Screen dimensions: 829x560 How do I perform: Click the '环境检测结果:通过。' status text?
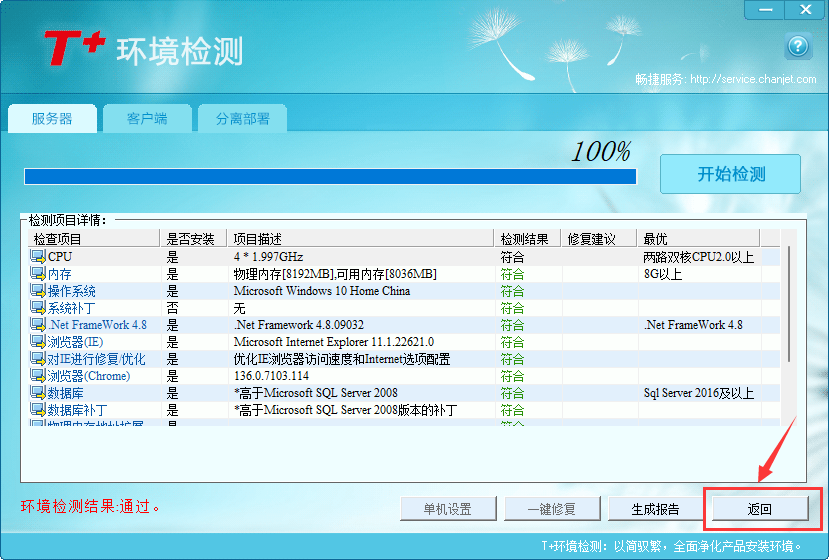click(x=90, y=507)
